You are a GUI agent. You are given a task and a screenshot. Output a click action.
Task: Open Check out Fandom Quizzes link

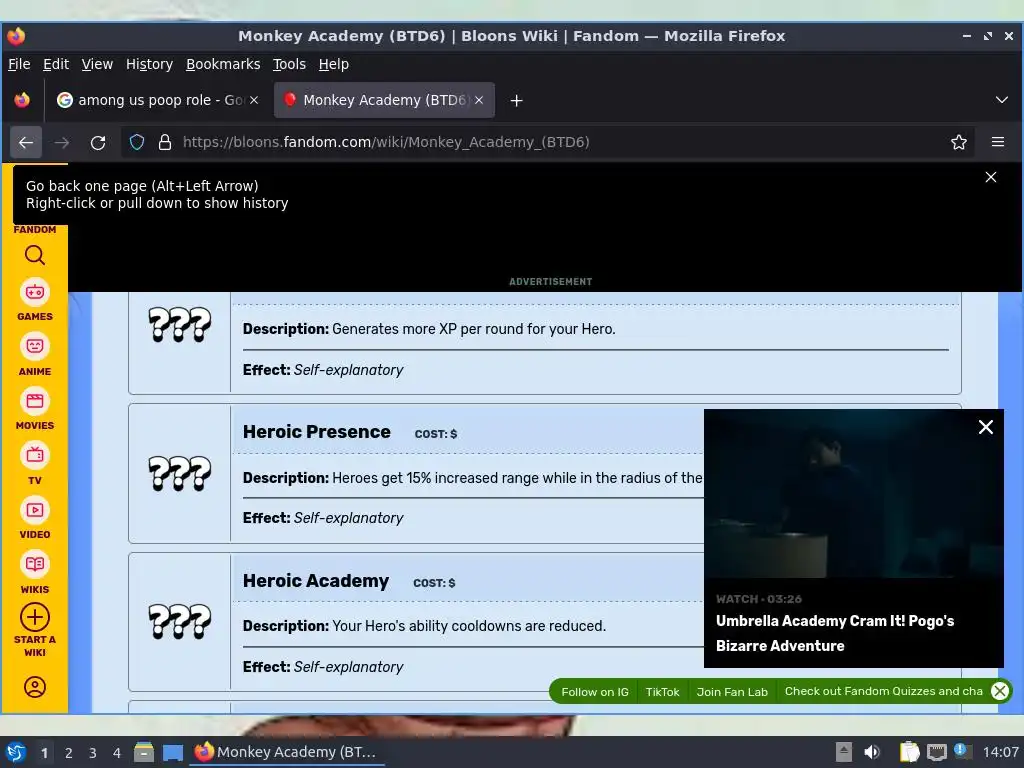(x=884, y=691)
